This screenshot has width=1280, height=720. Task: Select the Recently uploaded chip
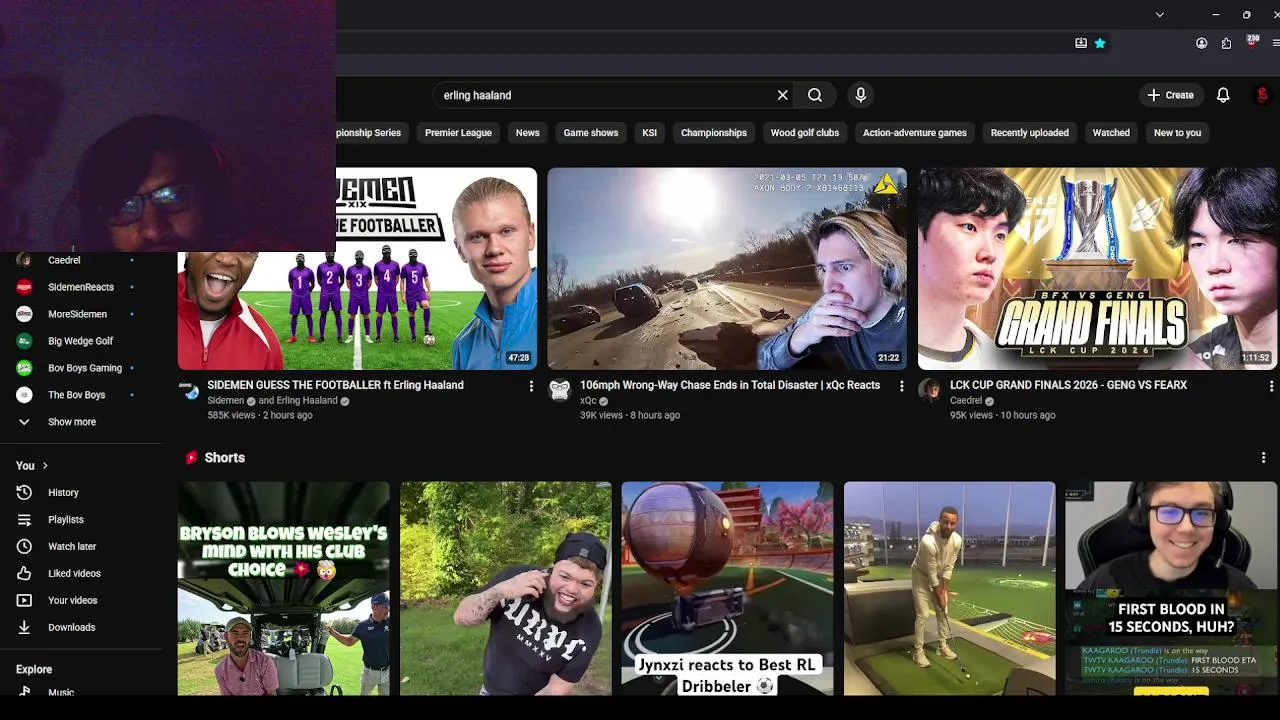(x=1029, y=133)
